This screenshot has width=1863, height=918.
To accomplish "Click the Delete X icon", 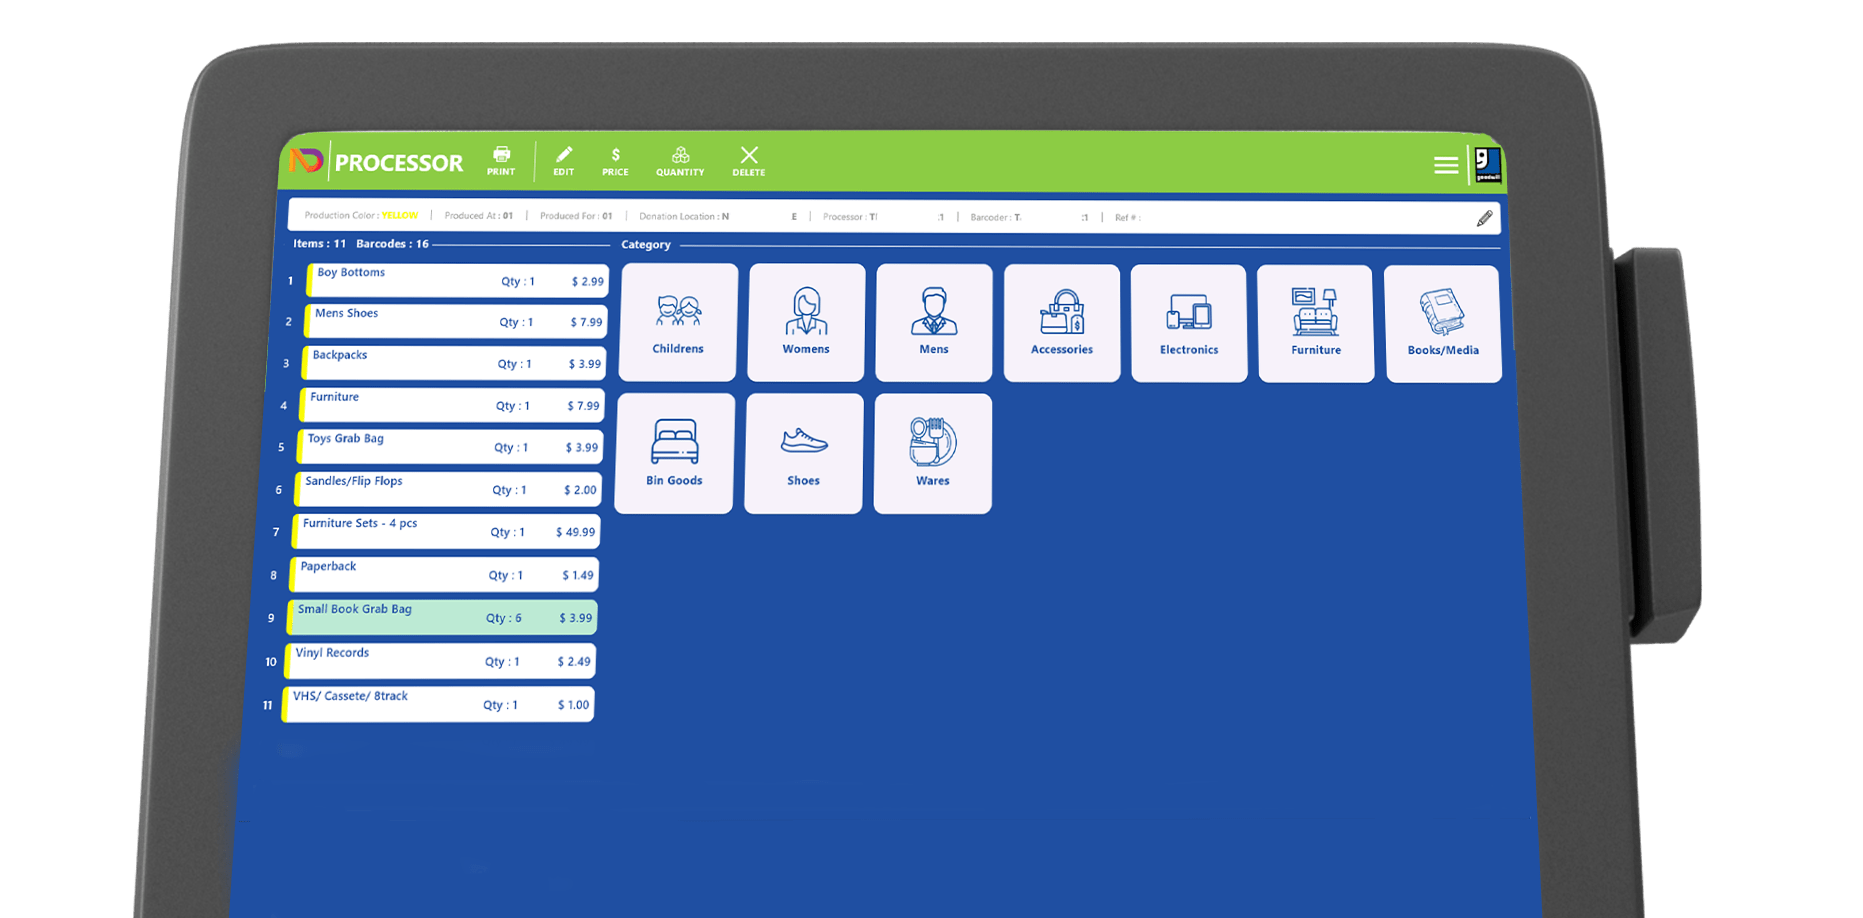I will pyautogui.click(x=748, y=161).
